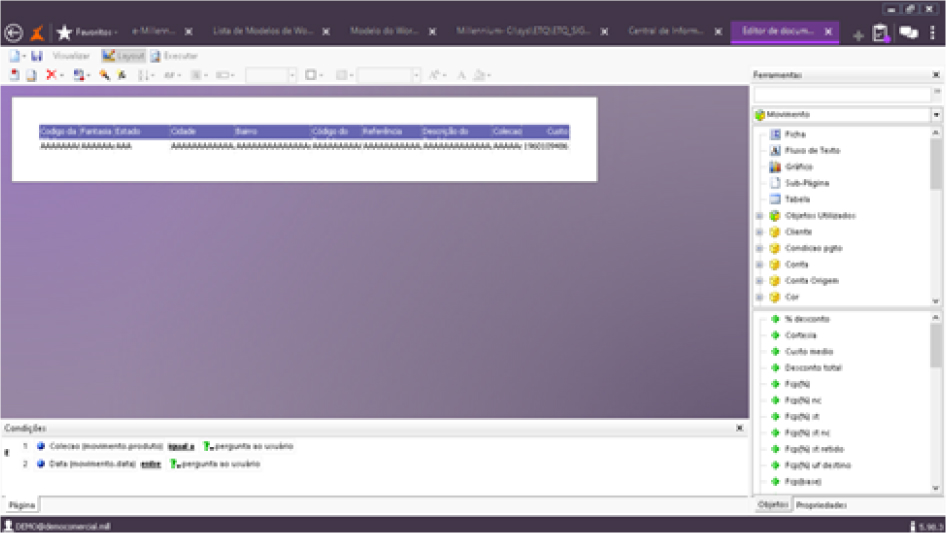Screen dimensions: 946x533
Task: Click the chat bubbles icon
Action: pos(908,32)
